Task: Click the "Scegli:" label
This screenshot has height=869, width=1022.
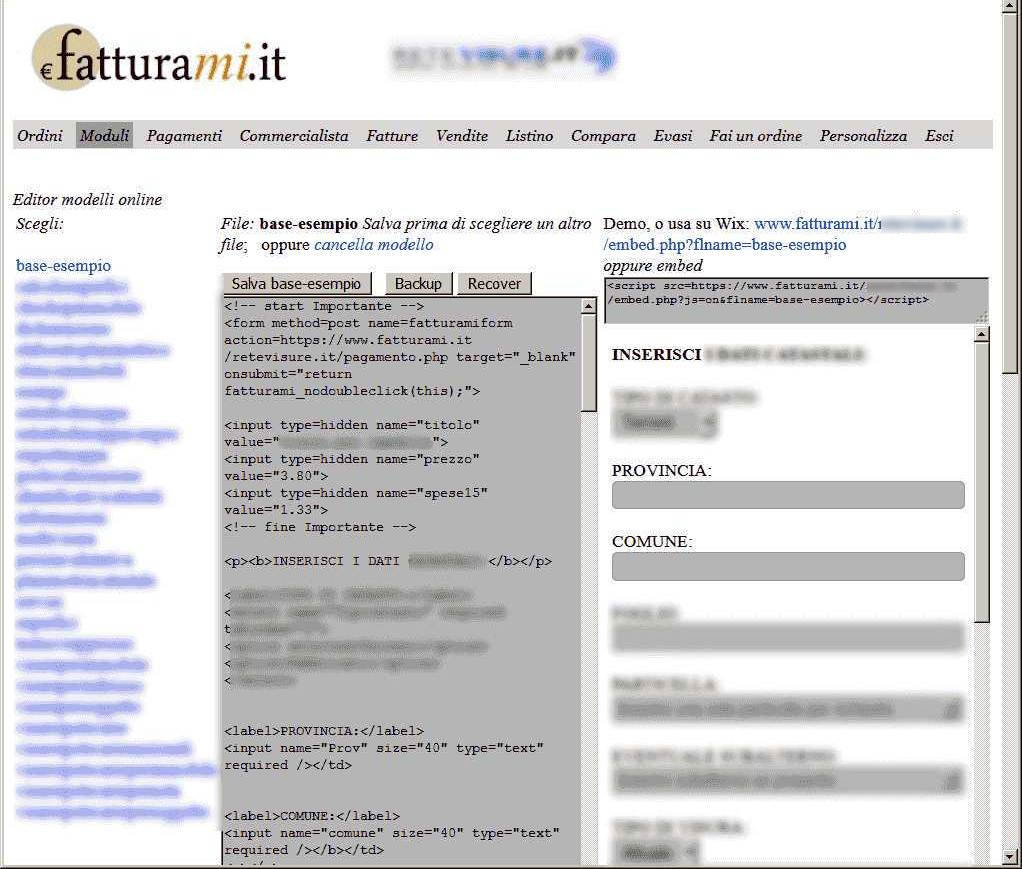Action: tap(40, 224)
